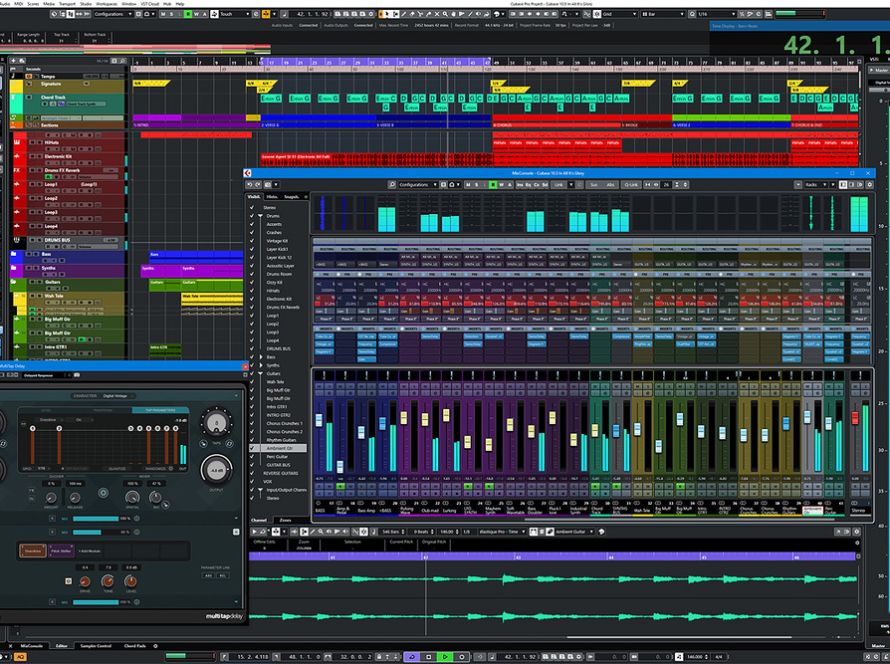Image resolution: width=890 pixels, height=664 pixels.
Task: Toggle green Read automation in project toolbar
Action: point(188,14)
